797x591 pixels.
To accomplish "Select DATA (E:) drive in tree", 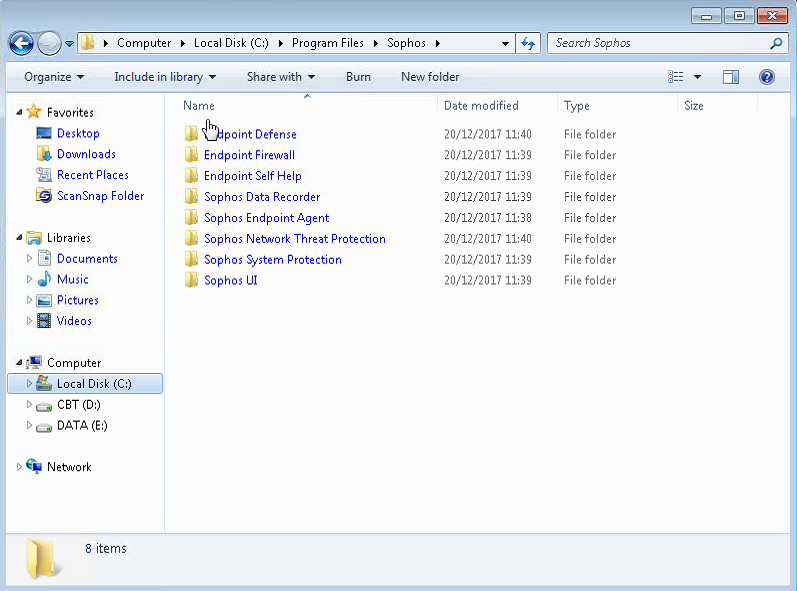I will coord(82,426).
